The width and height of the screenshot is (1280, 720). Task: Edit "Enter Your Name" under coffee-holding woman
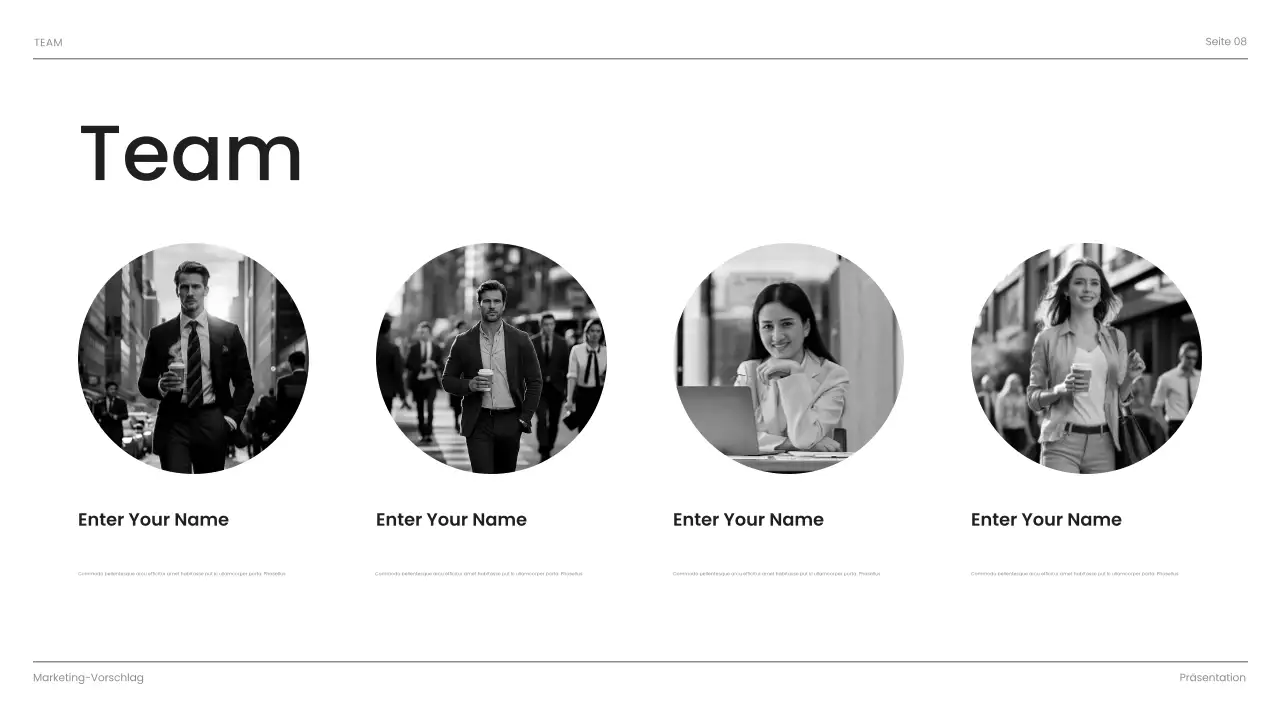click(x=1046, y=520)
